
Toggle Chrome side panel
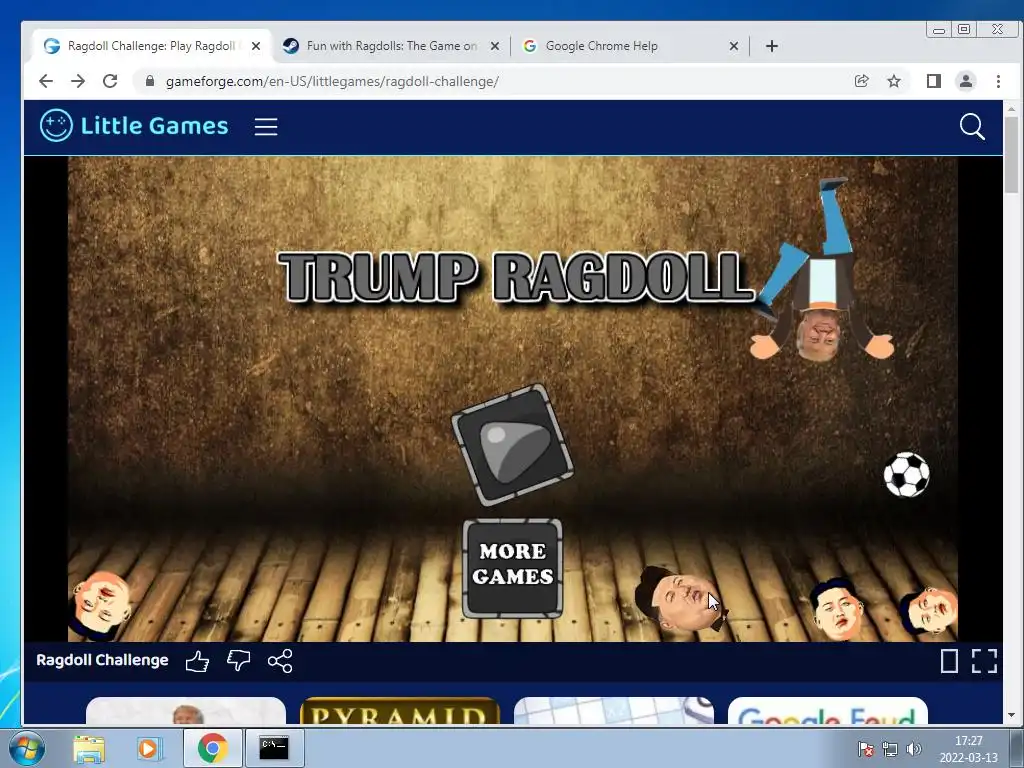(x=934, y=81)
